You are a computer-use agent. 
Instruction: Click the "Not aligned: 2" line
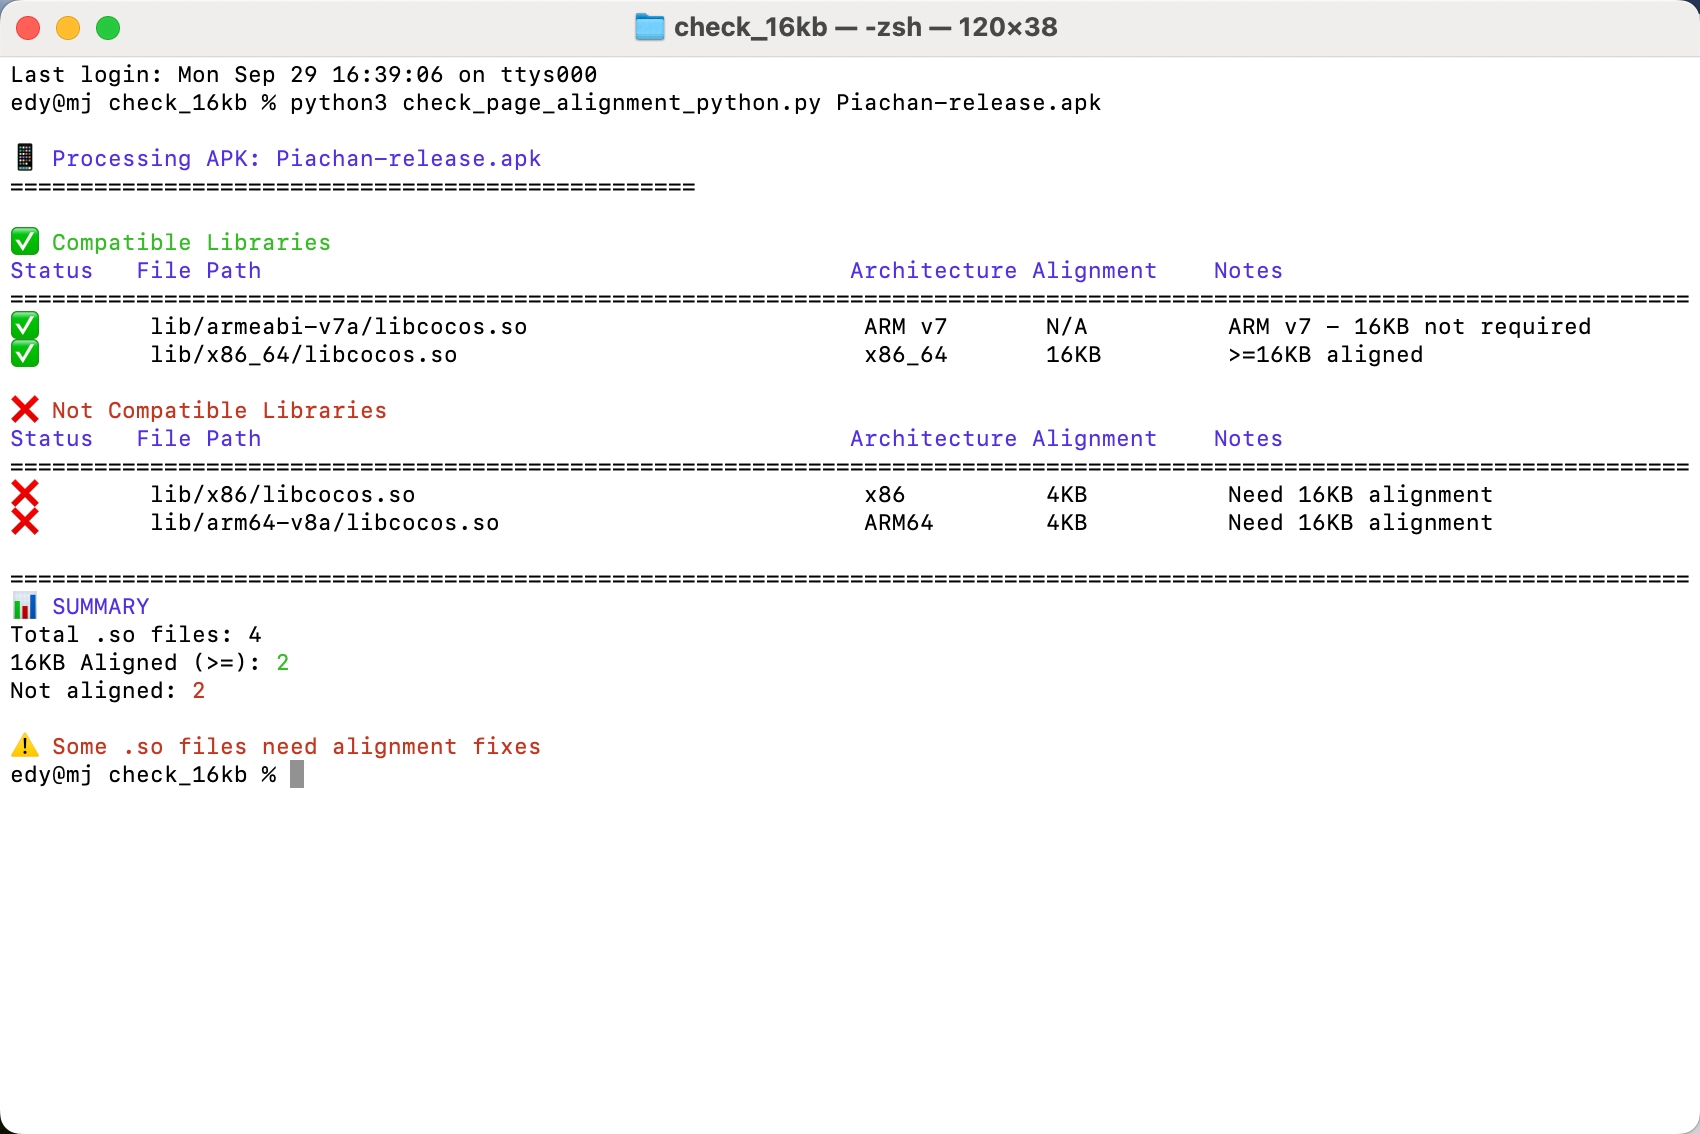(108, 691)
